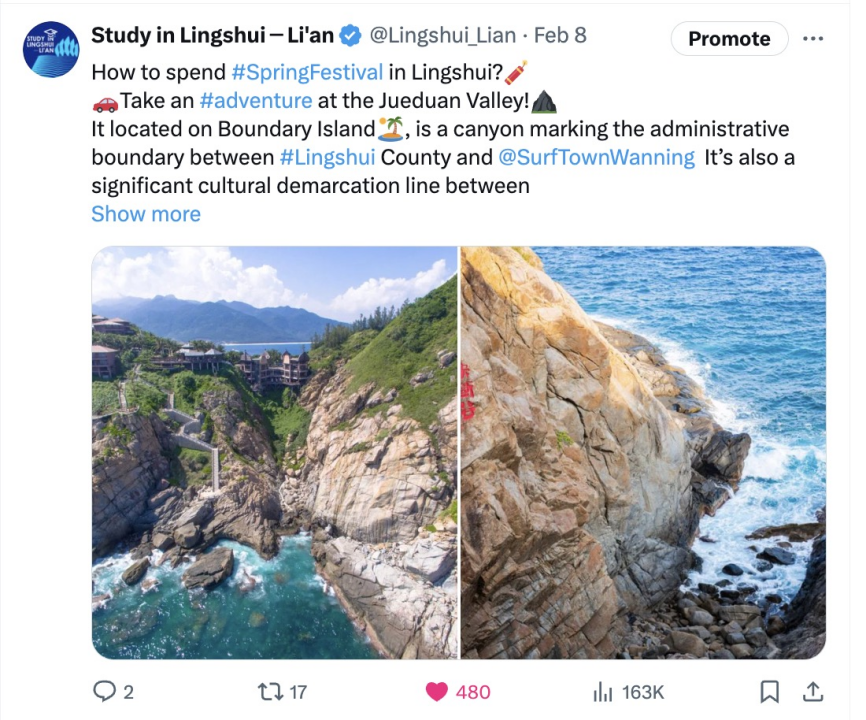Open the three-dot more options menu

pyautogui.click(x=813, y=38)
